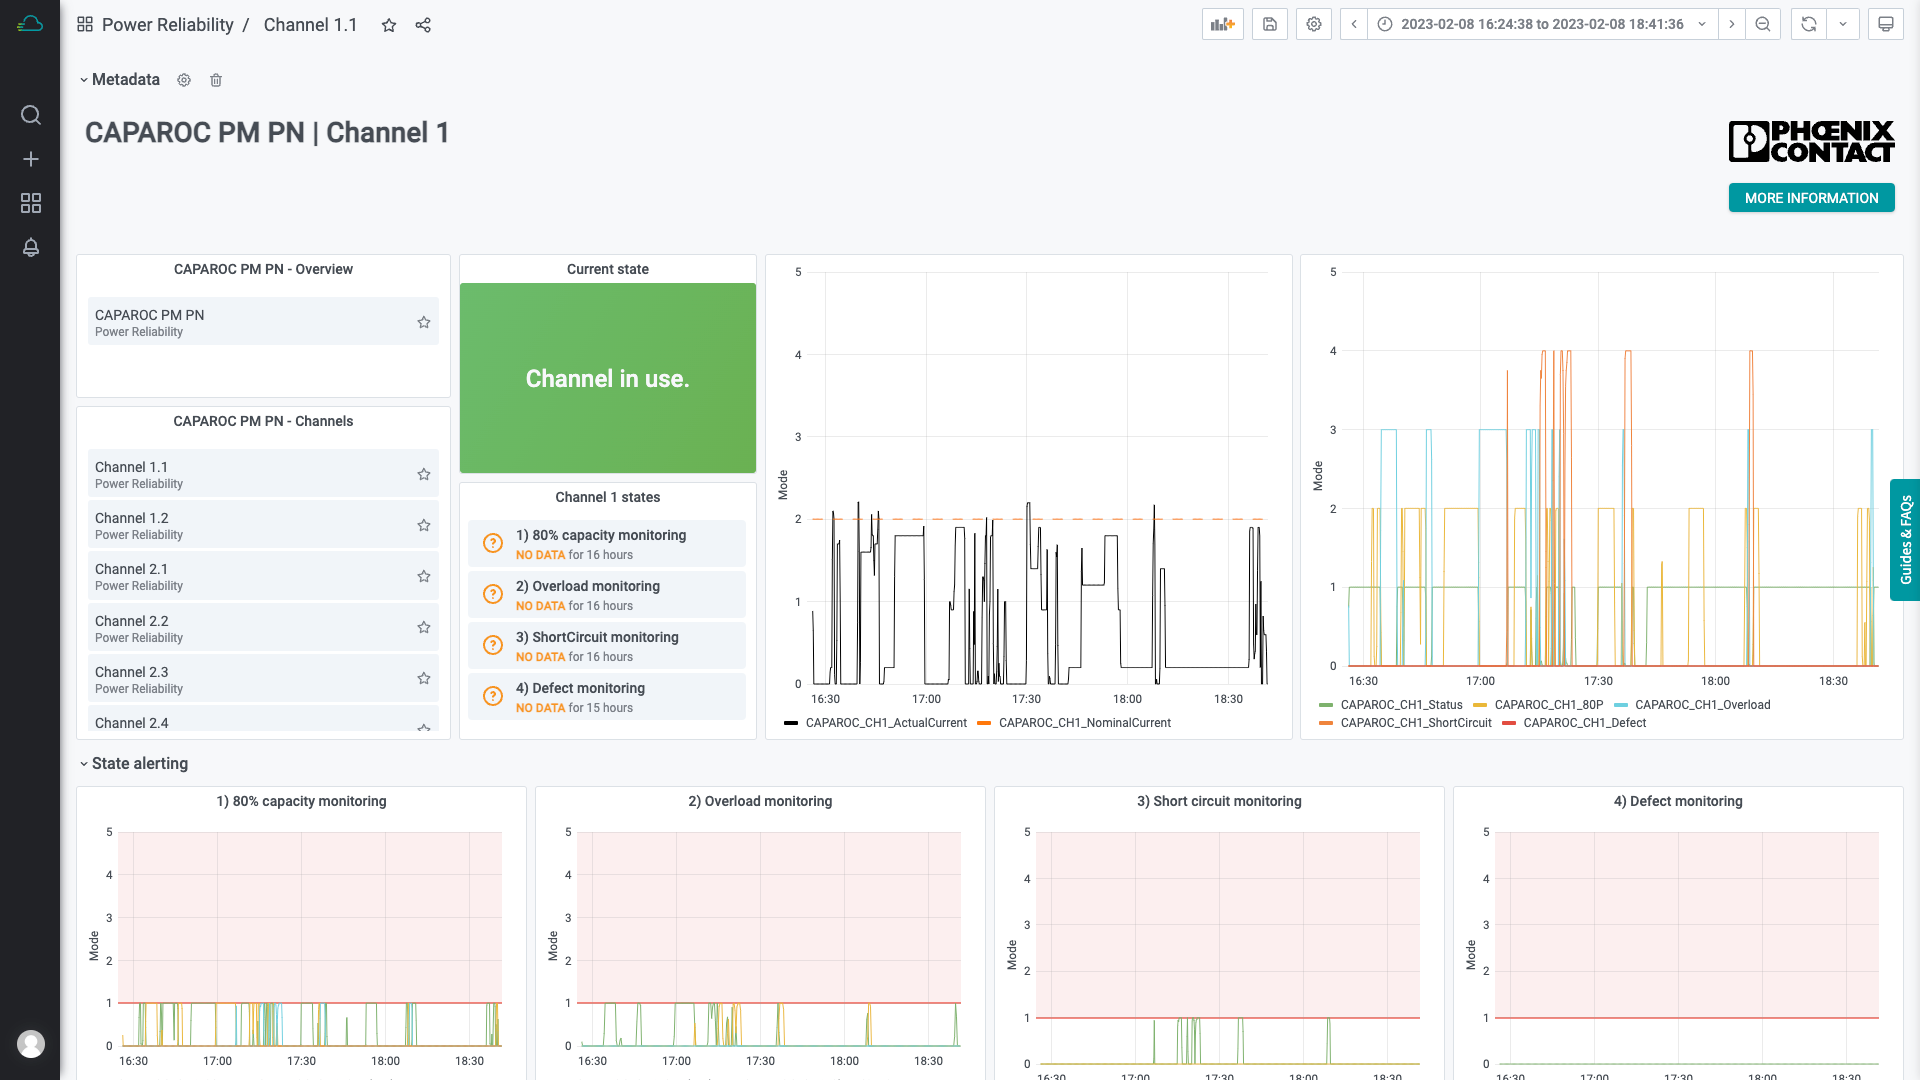Image resolution: width=1920 pixels, height=1080 pixels.
Task: Zoom out the time range
Action: (x=1763, y=24)
